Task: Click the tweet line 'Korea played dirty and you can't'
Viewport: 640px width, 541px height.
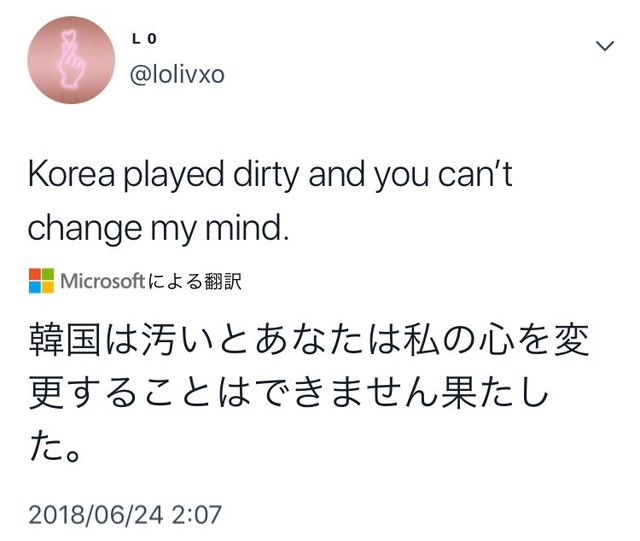Action: (x=270, y=176)
